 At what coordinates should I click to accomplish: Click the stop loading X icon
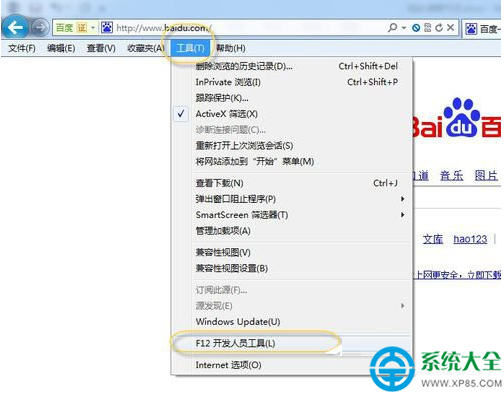450,28
